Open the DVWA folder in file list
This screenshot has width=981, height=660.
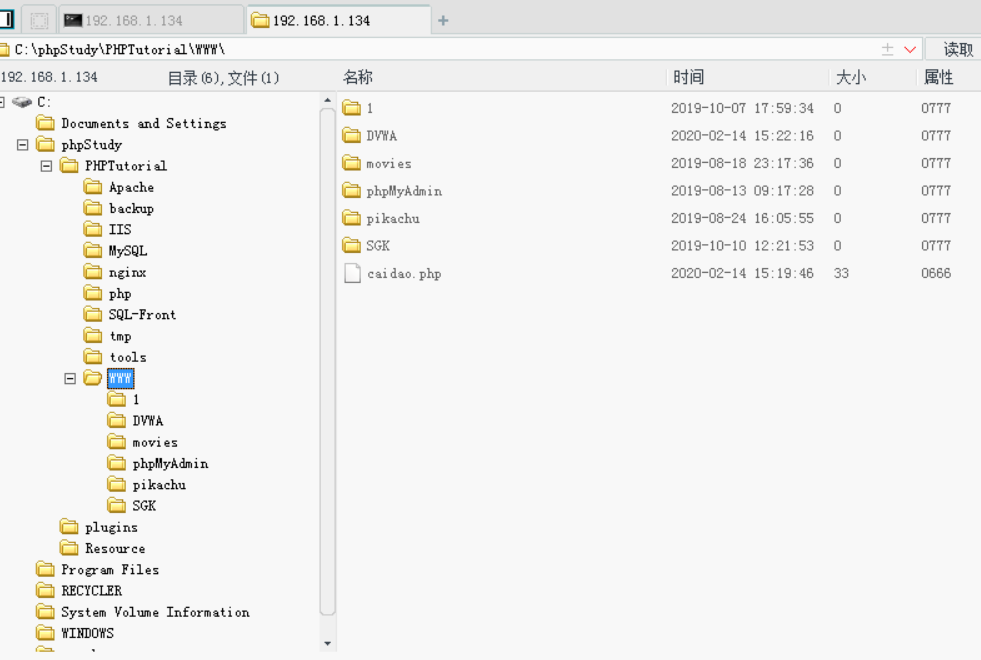pos(381,136)
